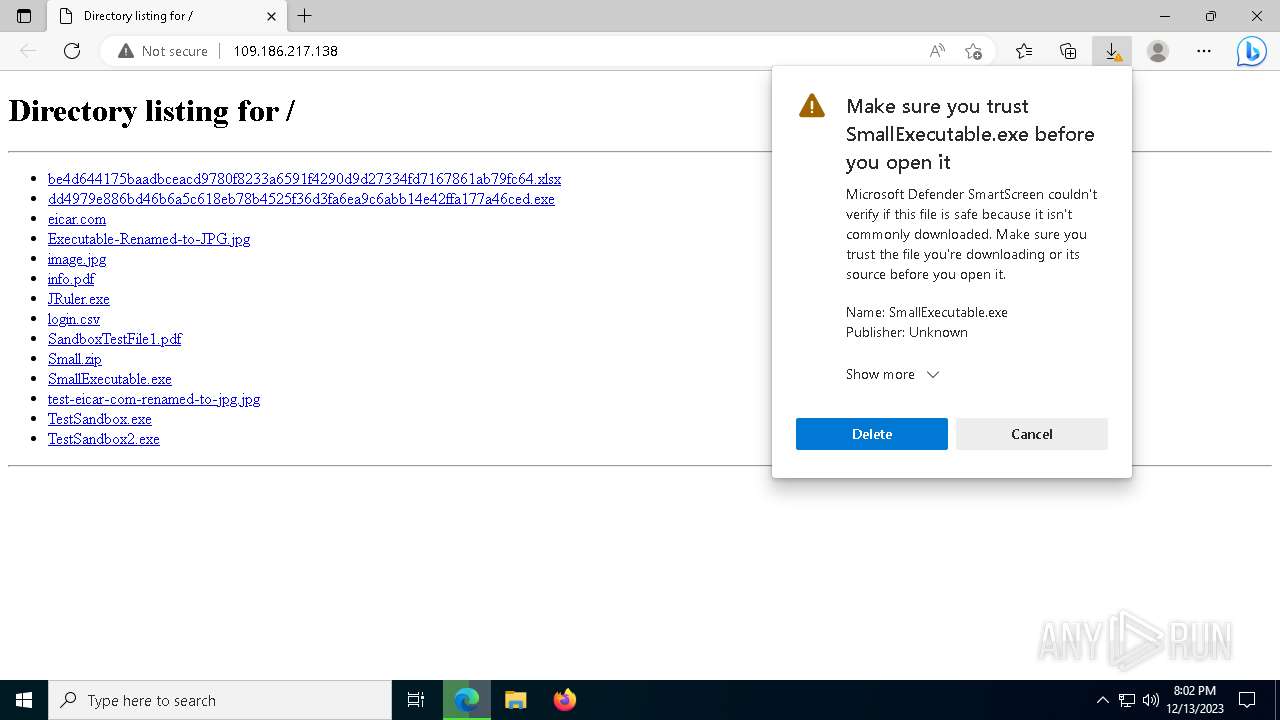Screen dimensions: 1280x720
Task: Show hidden system tray icons
Action: [1103, 700]
